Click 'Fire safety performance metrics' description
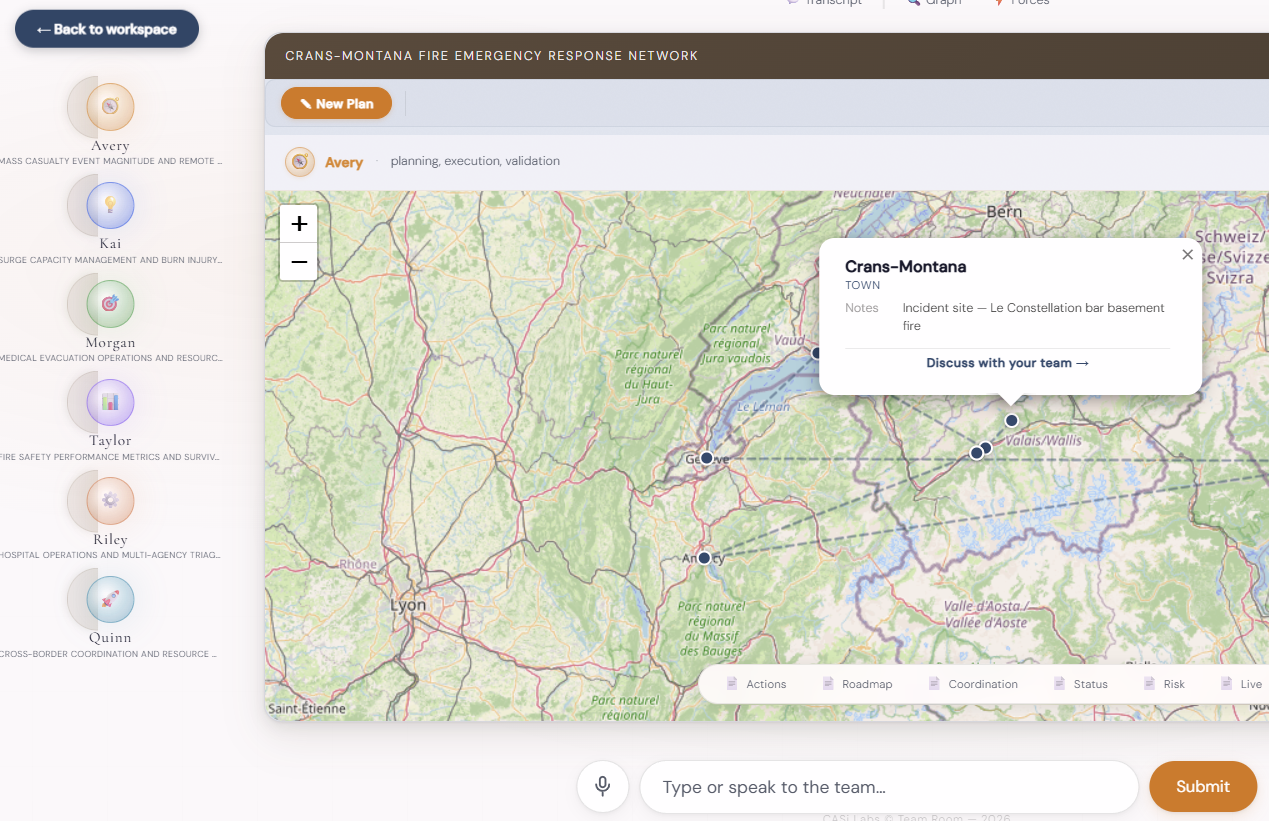1269x821 pixels. point(110,457)
